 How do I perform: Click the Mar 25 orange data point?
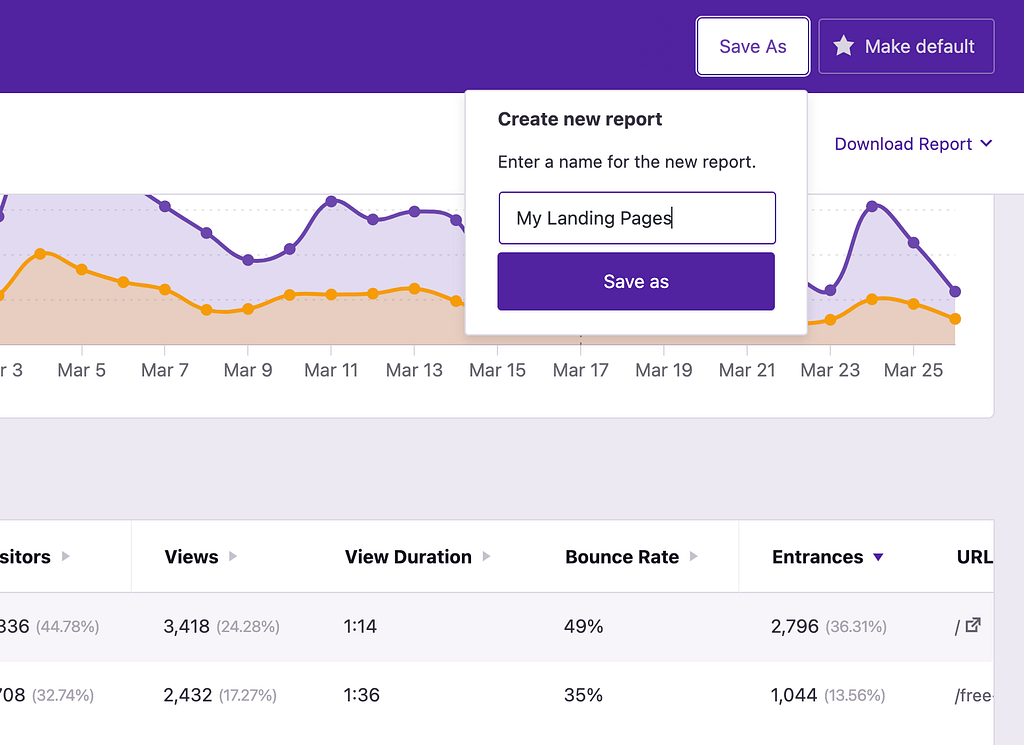(x=913, y=304)
